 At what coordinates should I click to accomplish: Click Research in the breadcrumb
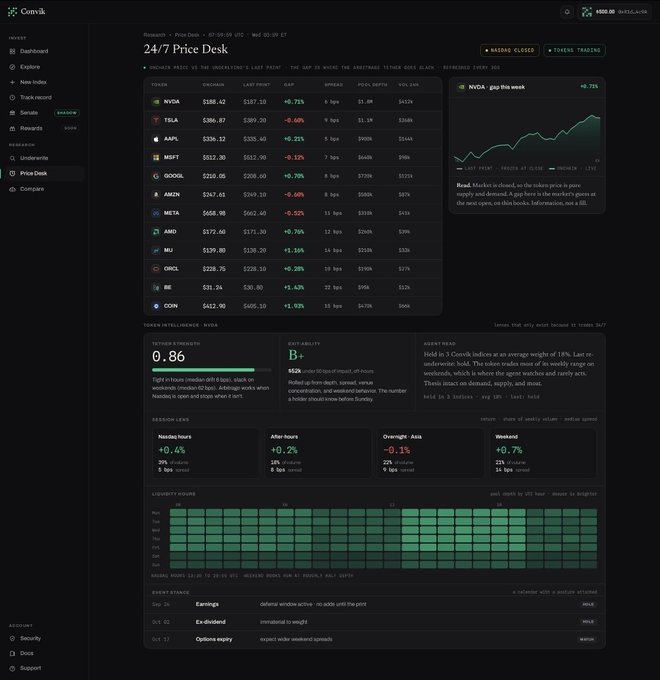[154, 35]
